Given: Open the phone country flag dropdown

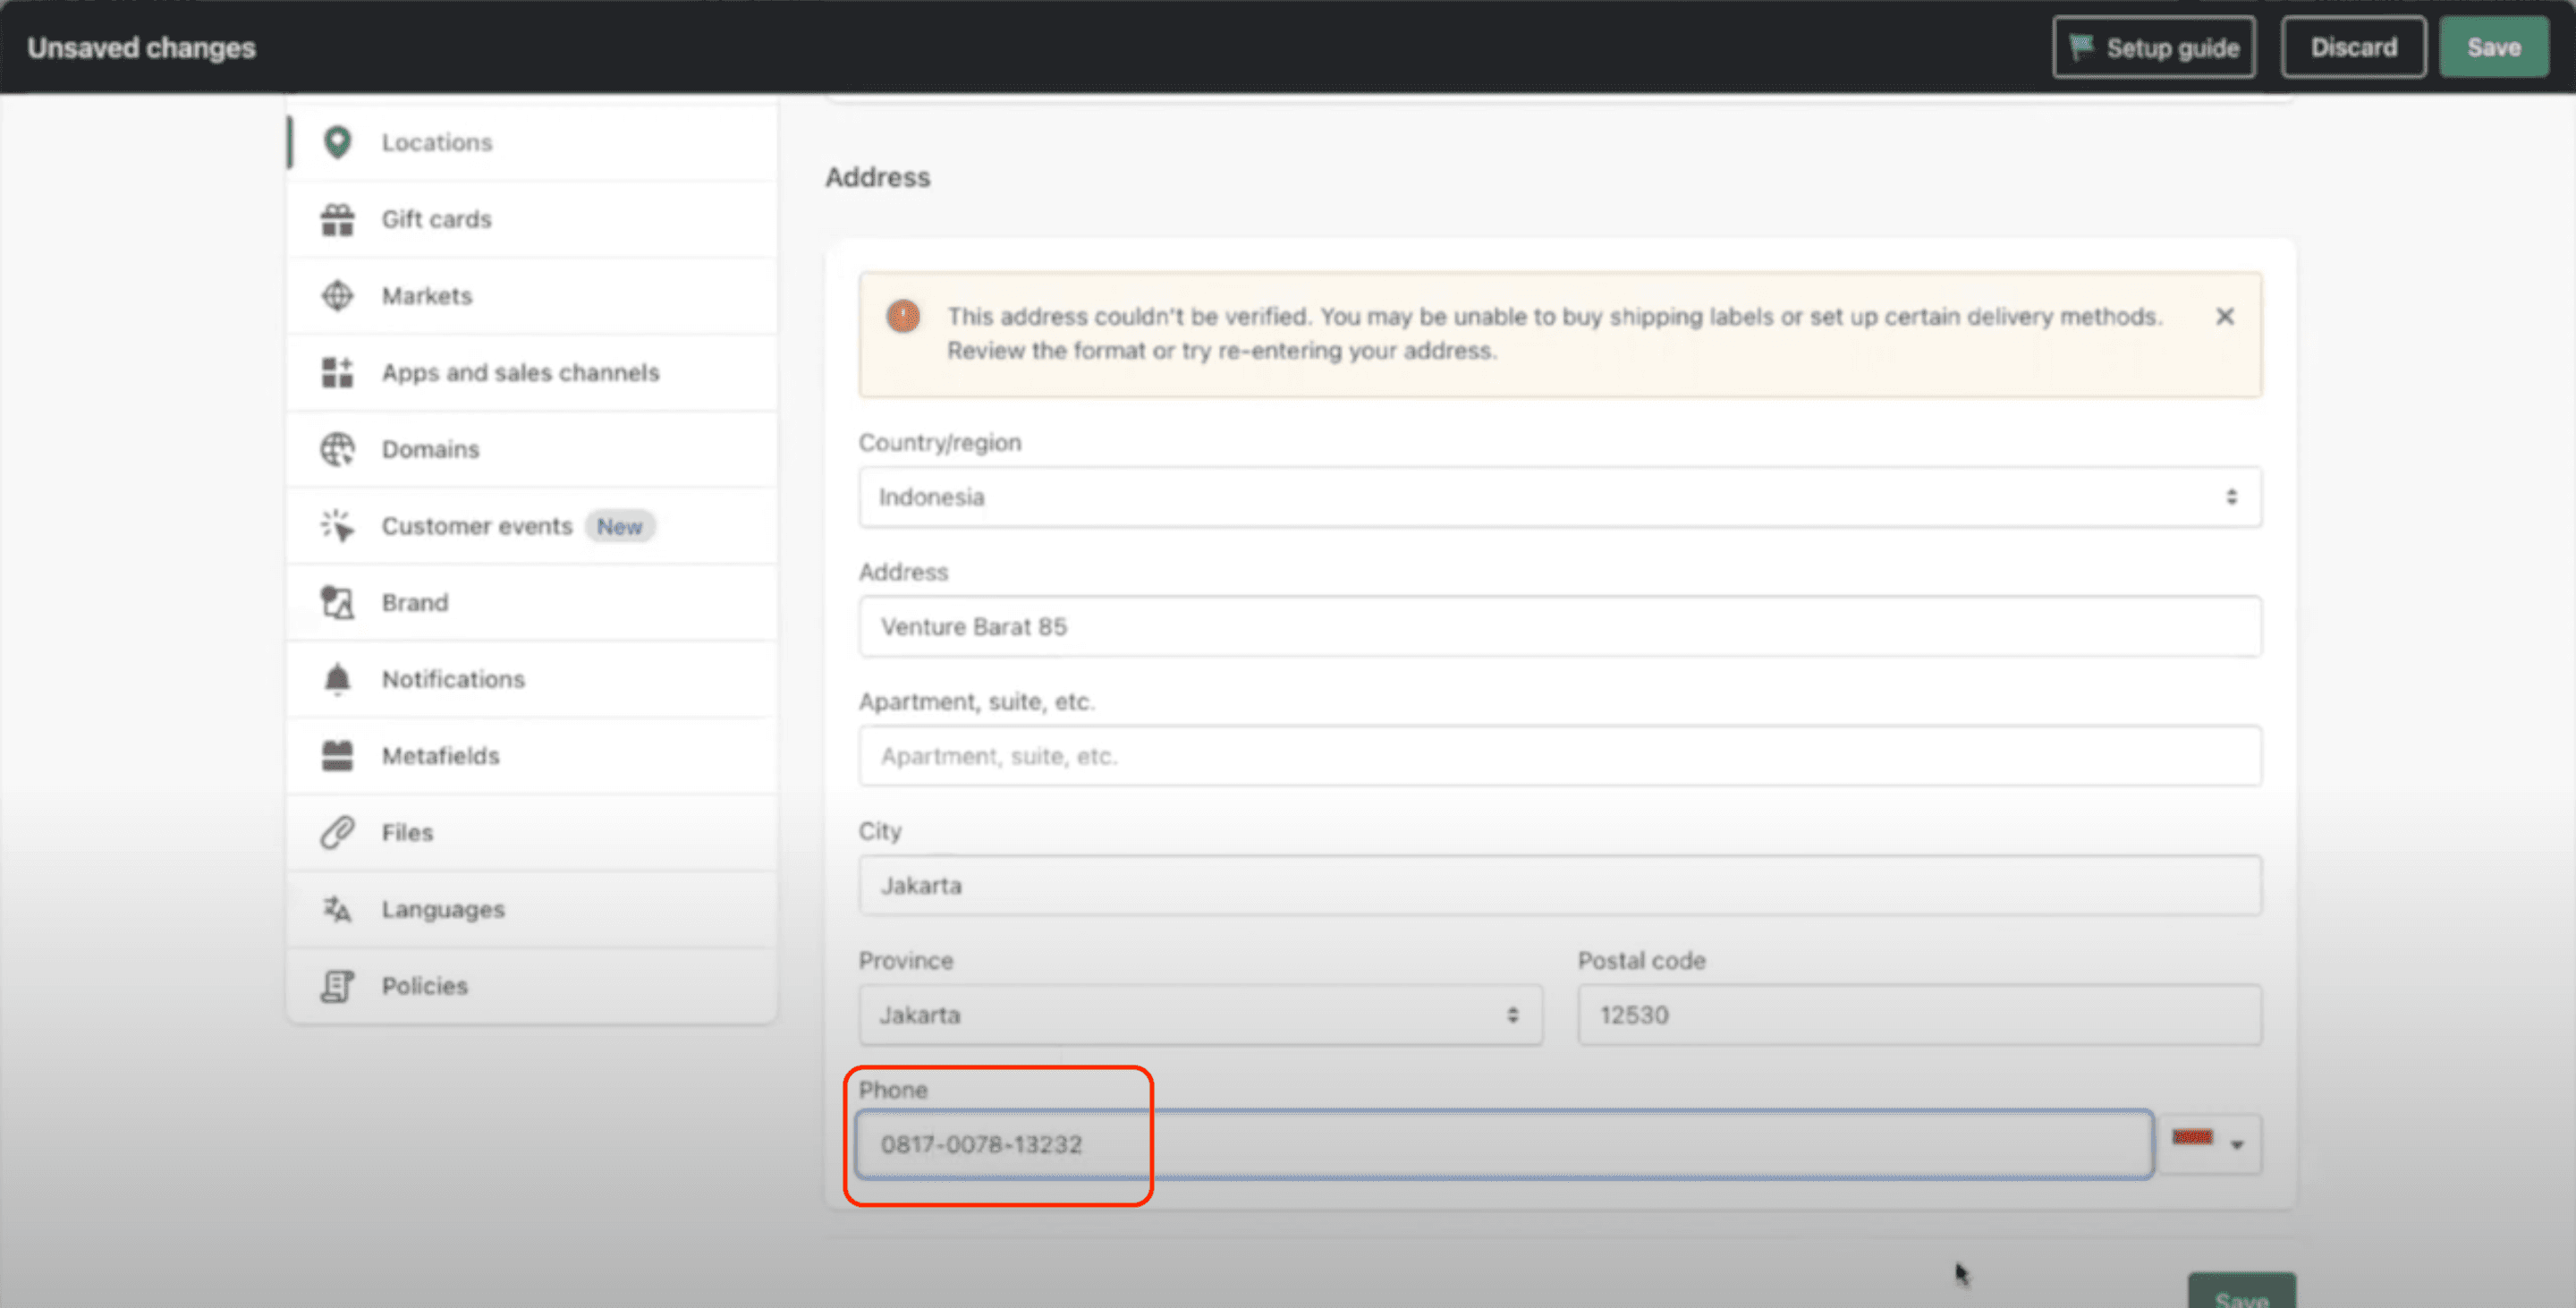Looking at the screenshot, I should (x=2210, y=1143).
